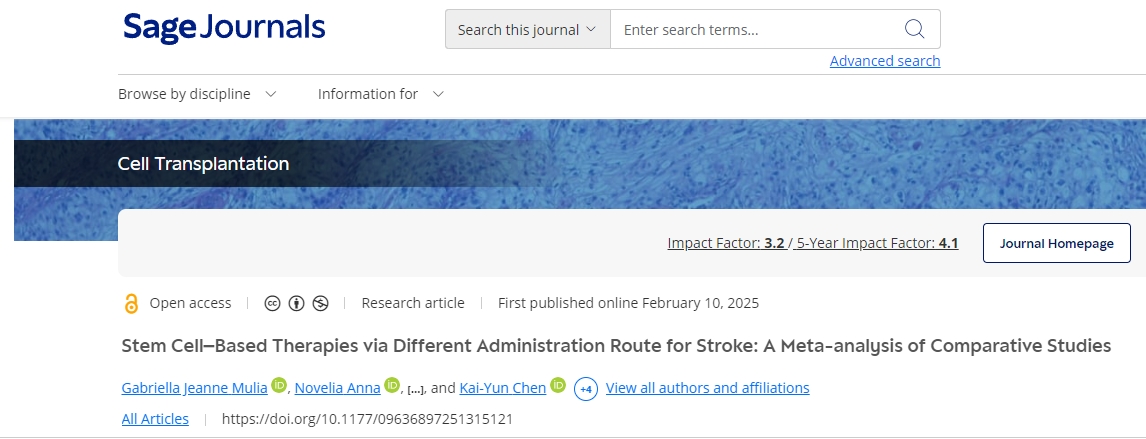This screenshot has width=1146, height=439.
Task: Click the orange open access padlock icon
Action: (131, 304)
